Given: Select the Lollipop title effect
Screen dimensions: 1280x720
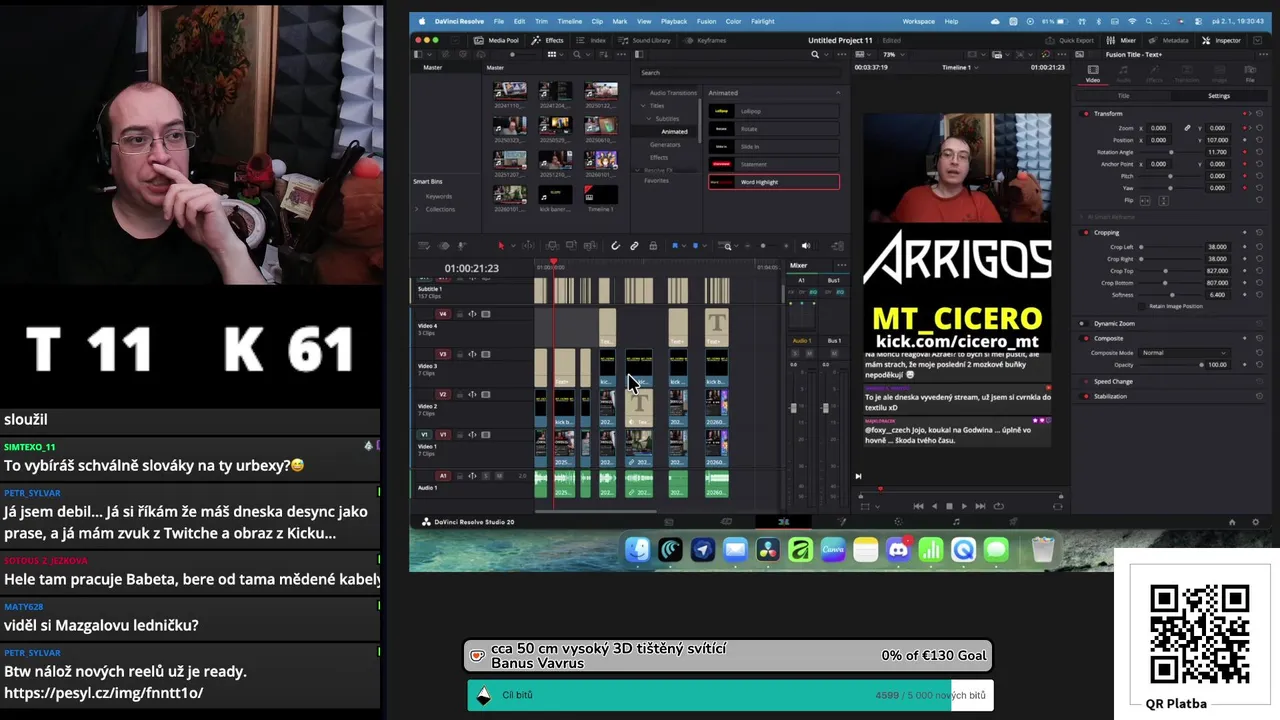Looking at the screenshot, I should (773, 111).
